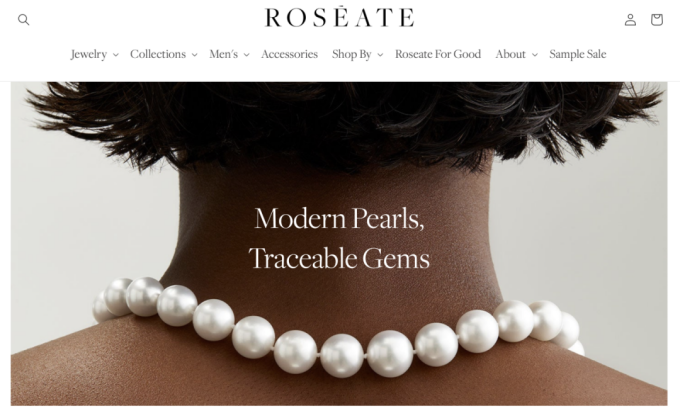This screenshot has height=418, width=680.
Task: Visit the Roseate For Good page
Action: tap(438, 54)
